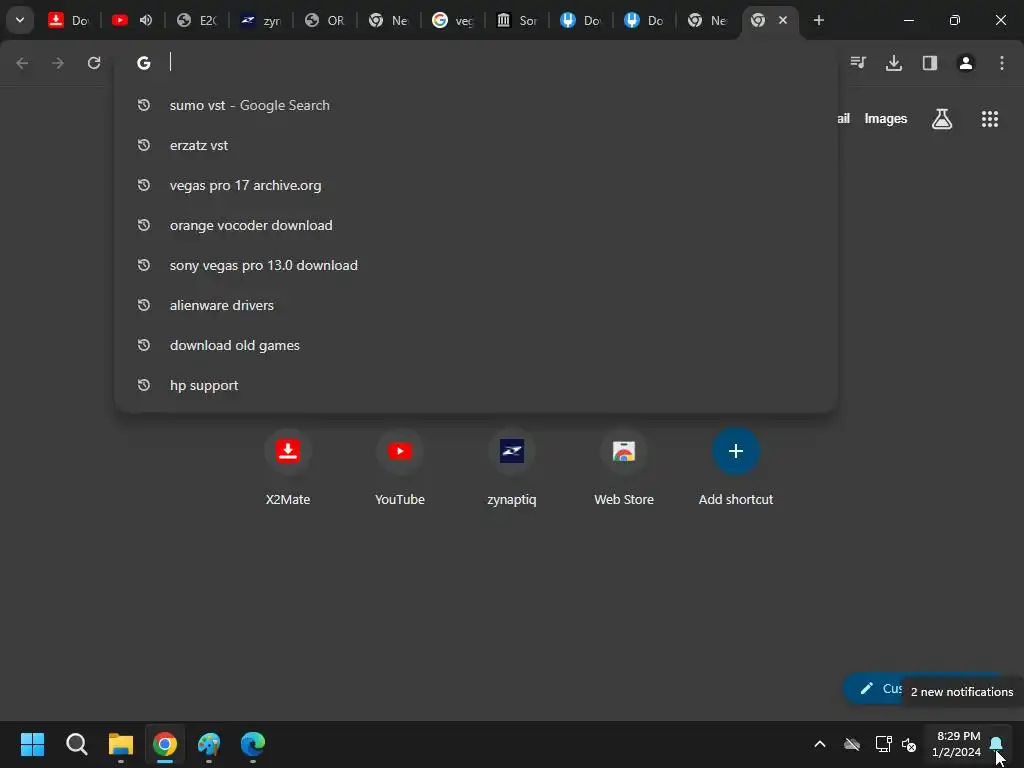The image size is (1024, 768).
Task: Open Chrome's three-dot menu
Action: point(1002,63)
